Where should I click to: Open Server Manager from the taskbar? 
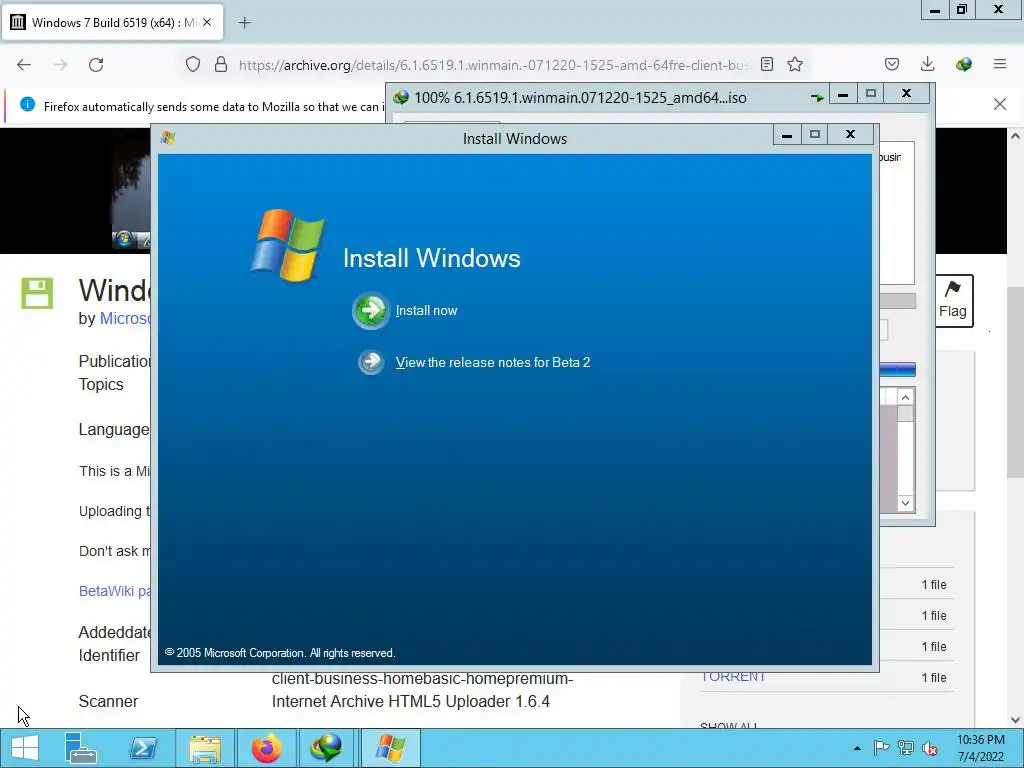[81, 748]
